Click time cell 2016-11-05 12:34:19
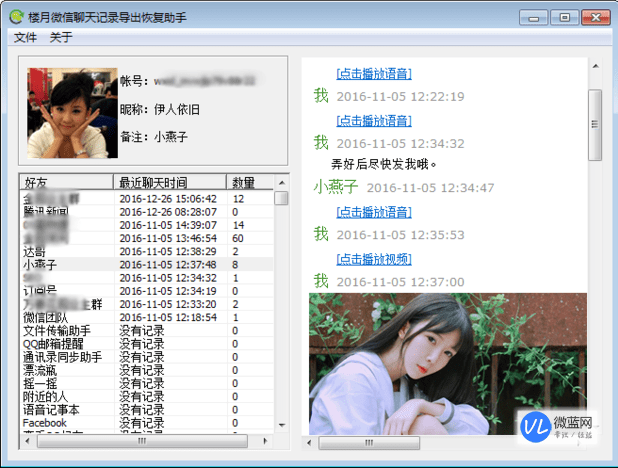The height and width of the screenshot is (468, 618). click(168, 291)
